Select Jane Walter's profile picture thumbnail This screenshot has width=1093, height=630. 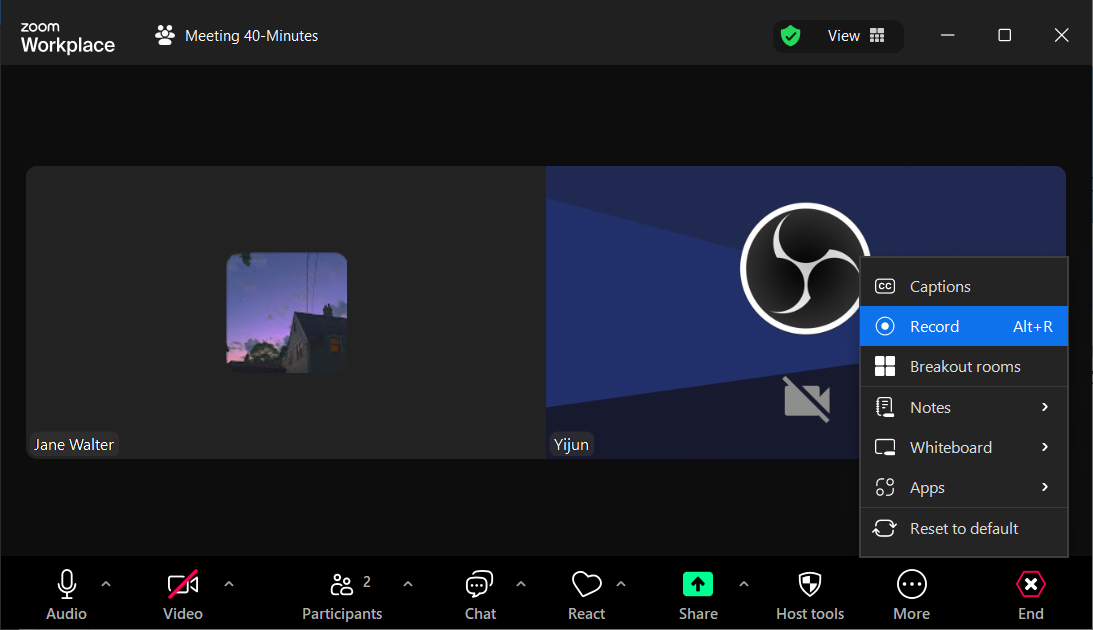point(287,312)
